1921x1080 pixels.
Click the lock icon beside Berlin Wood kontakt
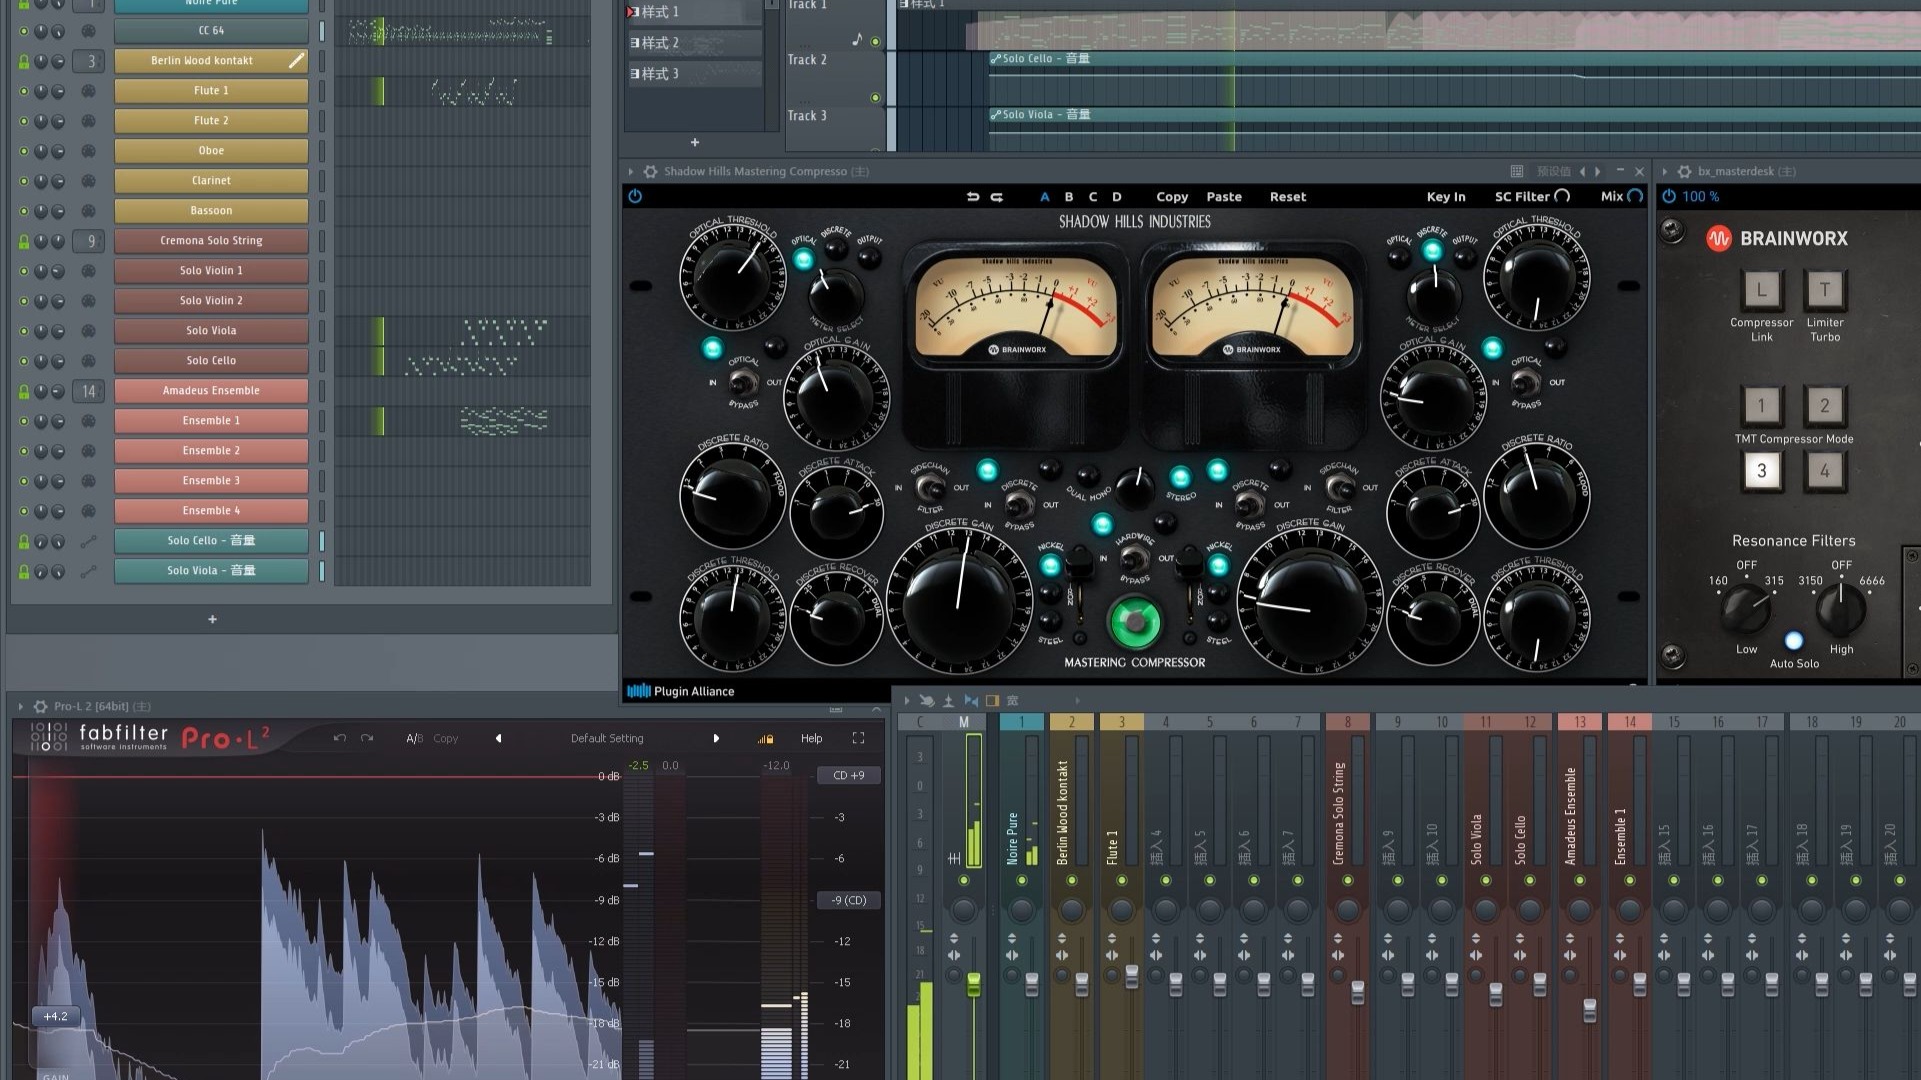tap(24, 62)
